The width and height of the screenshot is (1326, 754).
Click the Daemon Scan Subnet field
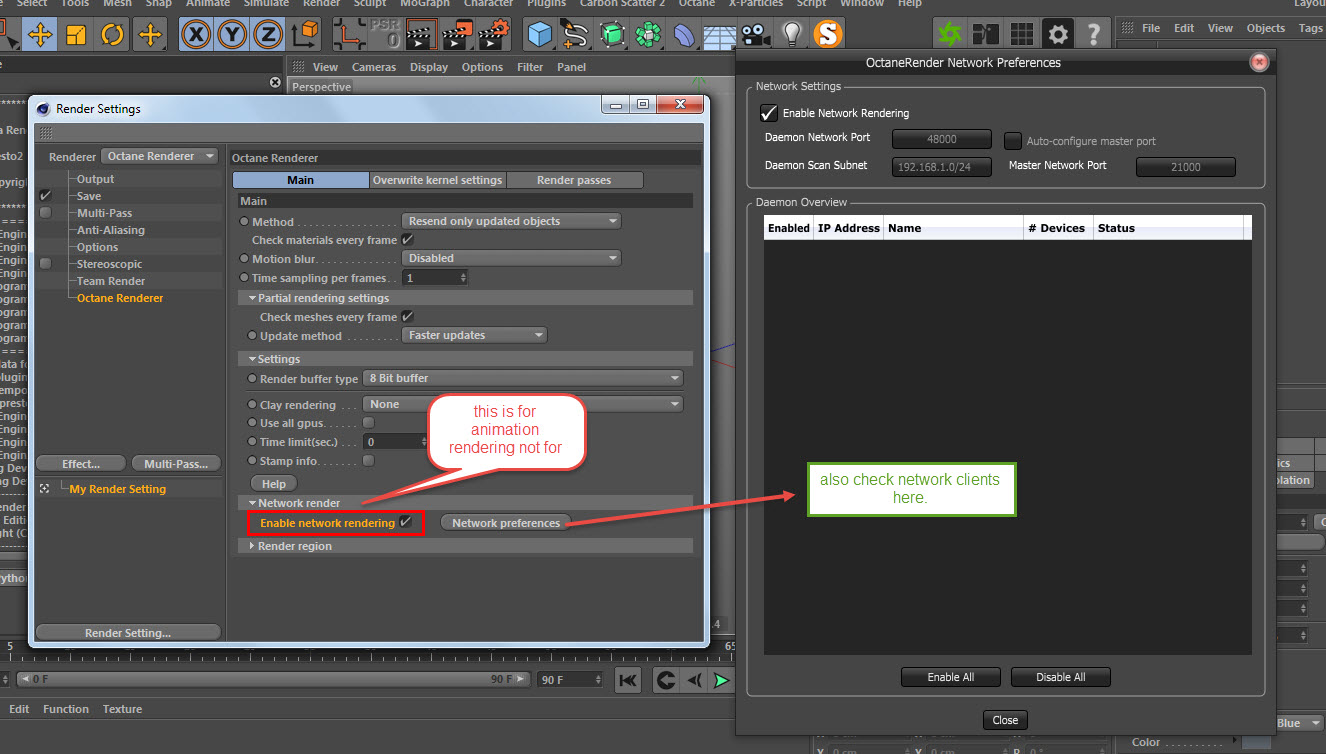point(942,167)
